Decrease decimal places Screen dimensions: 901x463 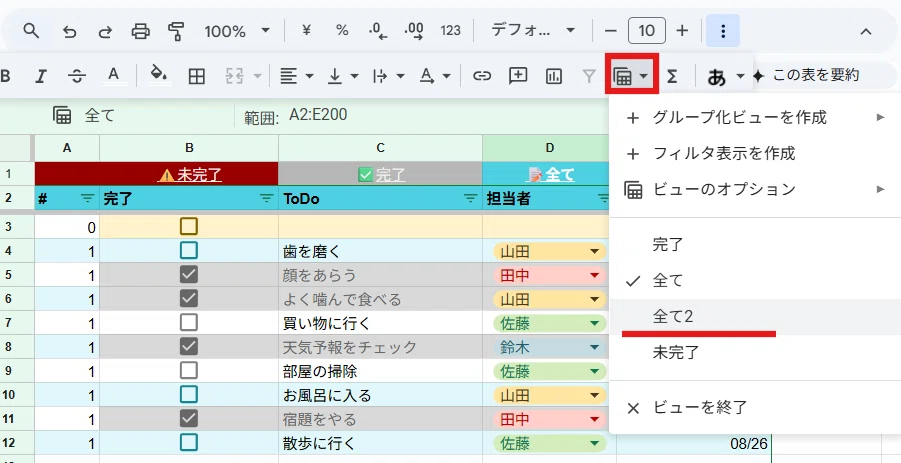(x=378, y=31)
